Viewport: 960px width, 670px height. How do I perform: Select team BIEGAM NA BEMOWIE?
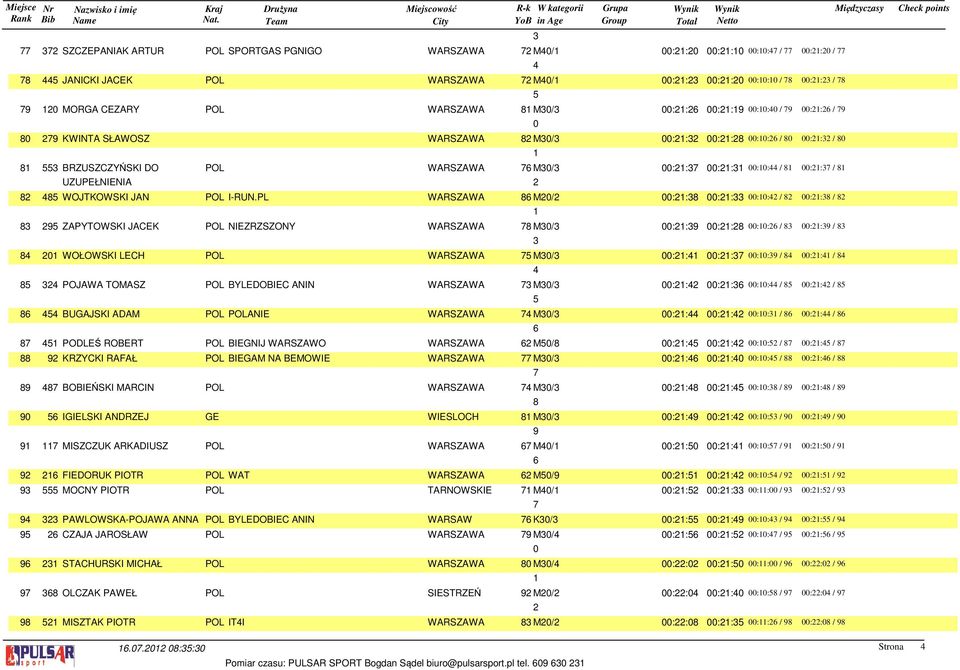pos(279,358)
